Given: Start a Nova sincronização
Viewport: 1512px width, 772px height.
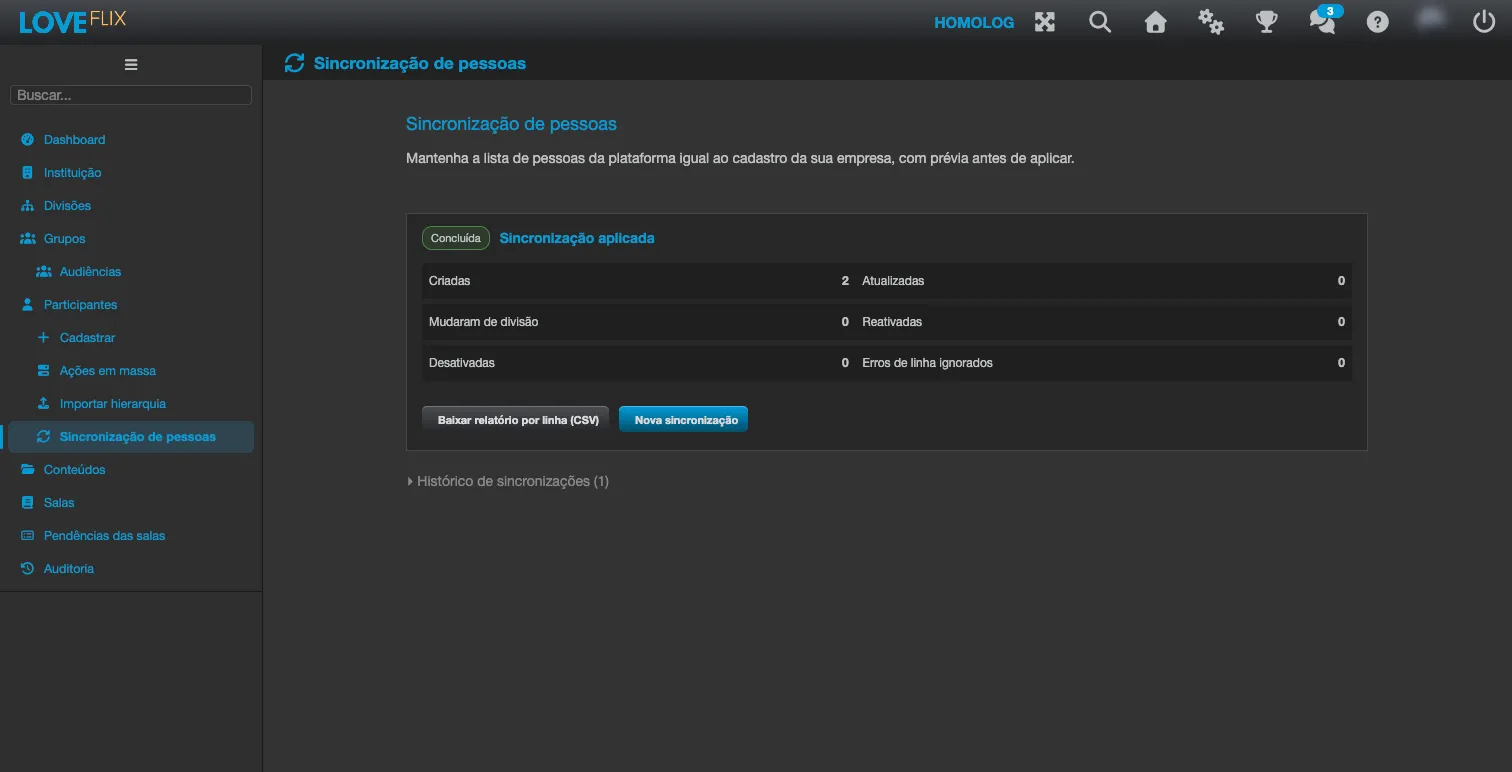Looking at the screenshot, I should pyautogui.click(x=685, y=420).
